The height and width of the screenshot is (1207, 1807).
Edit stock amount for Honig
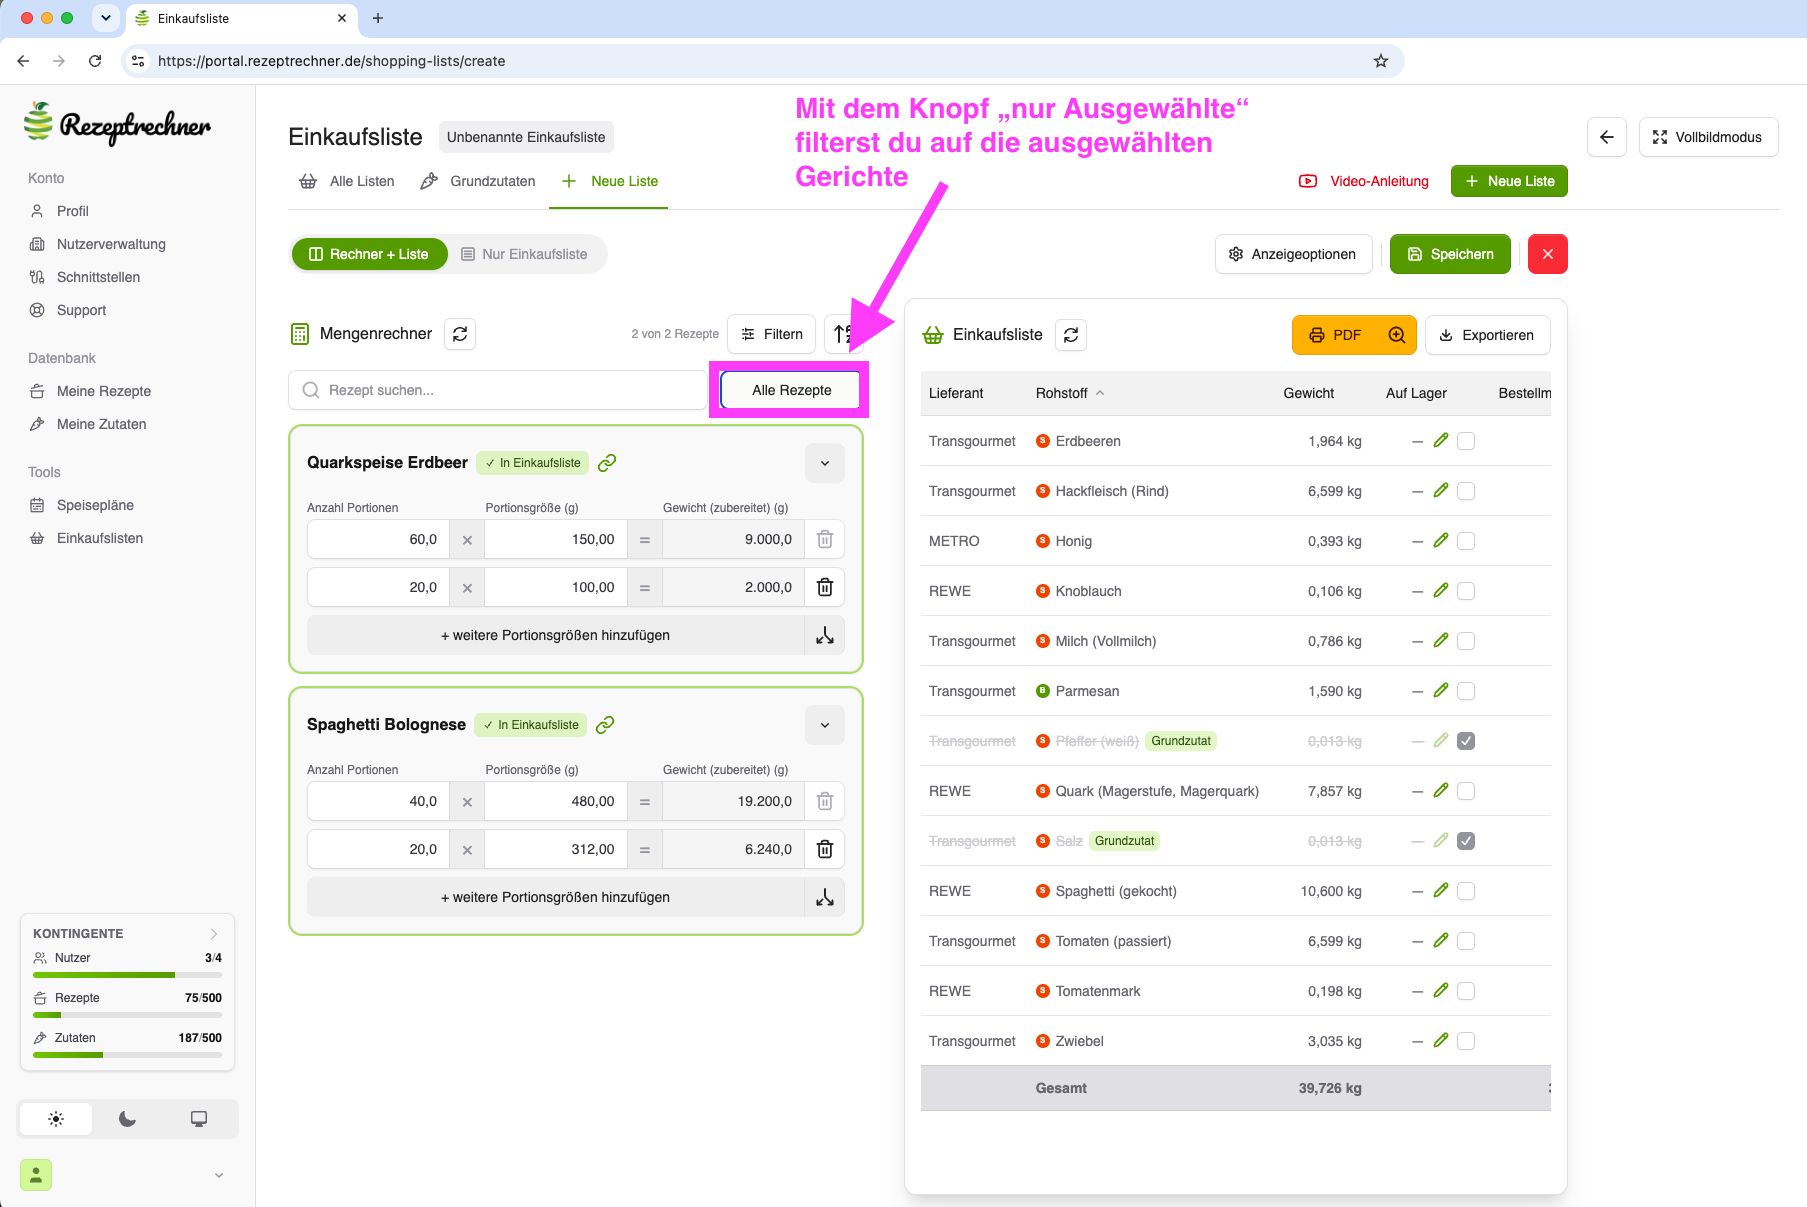pyautogui.click(x=1441, y=540)
